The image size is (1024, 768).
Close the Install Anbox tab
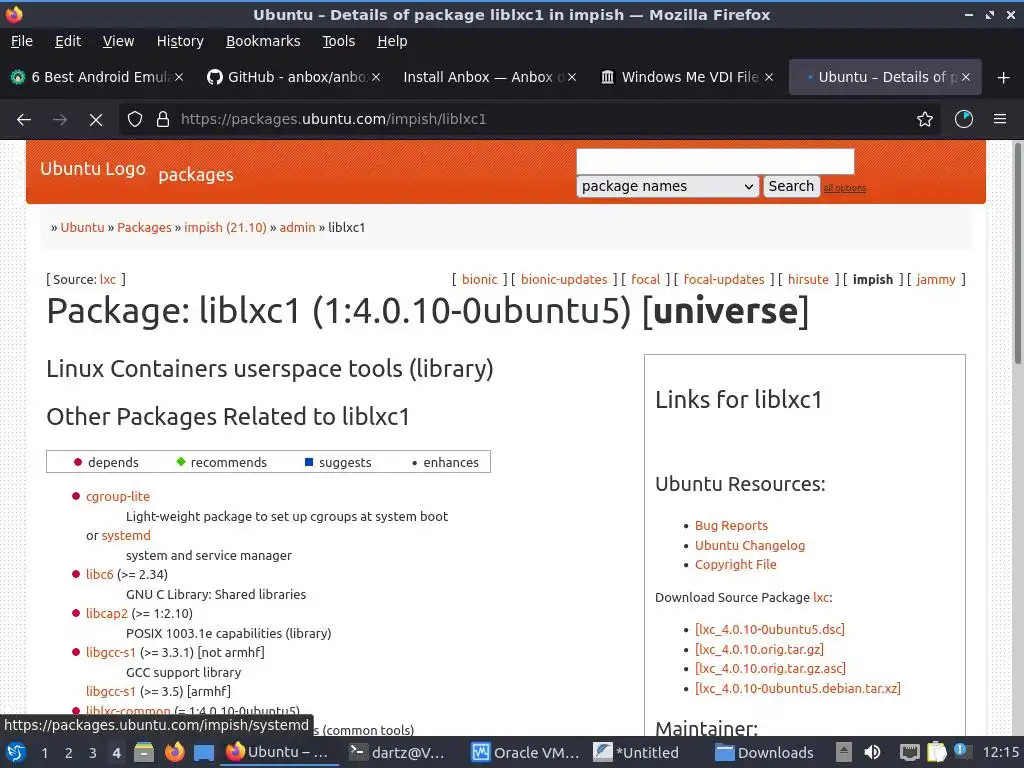point(572,77)
